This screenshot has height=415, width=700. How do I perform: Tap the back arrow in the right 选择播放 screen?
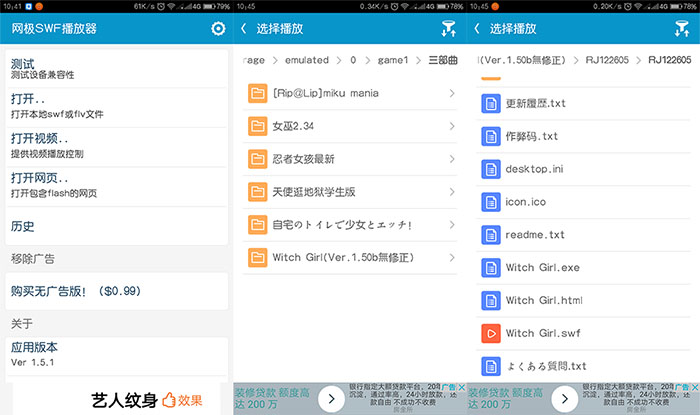(477, 29)
